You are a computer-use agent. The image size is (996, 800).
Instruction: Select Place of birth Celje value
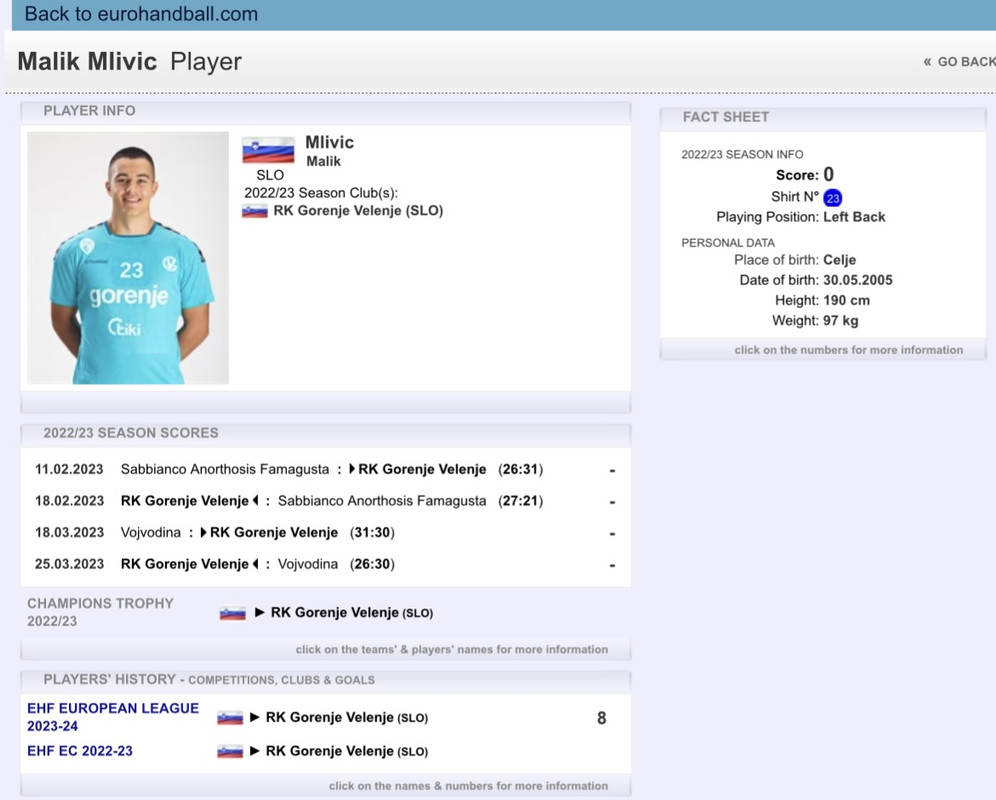(839, 260)
